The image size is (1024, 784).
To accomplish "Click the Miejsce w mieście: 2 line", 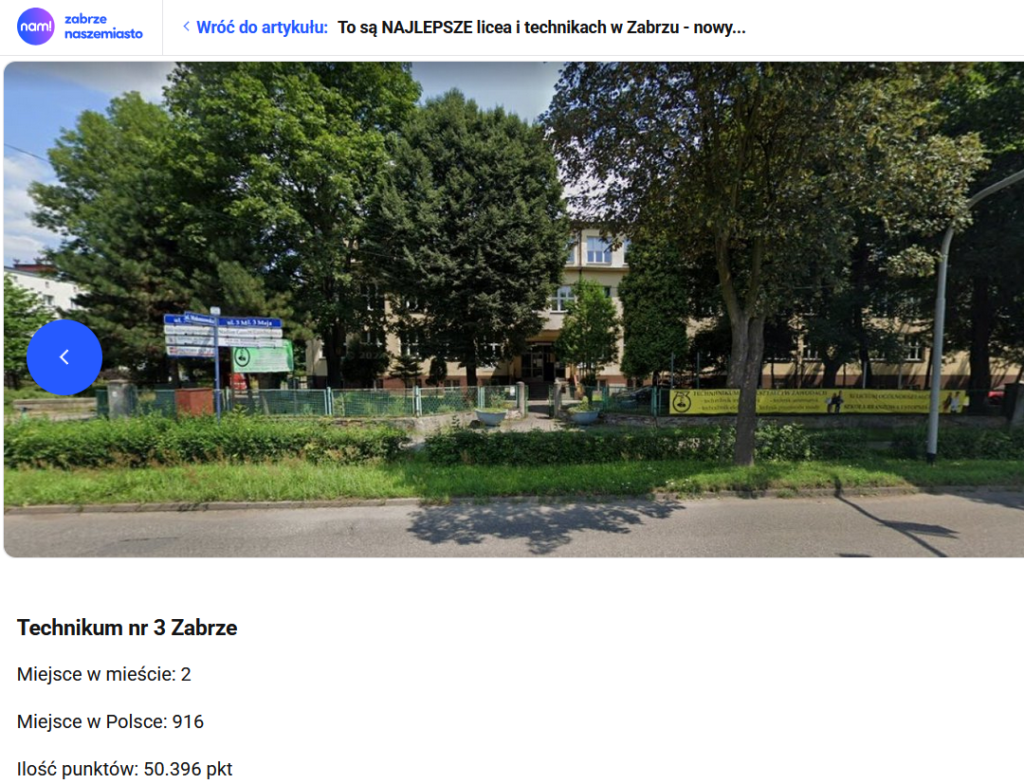I will (x=104, y=674).
